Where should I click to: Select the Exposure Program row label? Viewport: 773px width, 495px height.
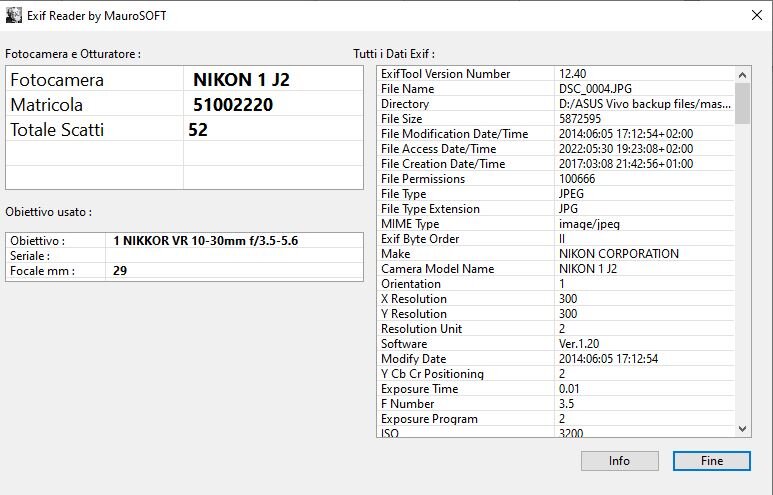click(x=429, y=419)
